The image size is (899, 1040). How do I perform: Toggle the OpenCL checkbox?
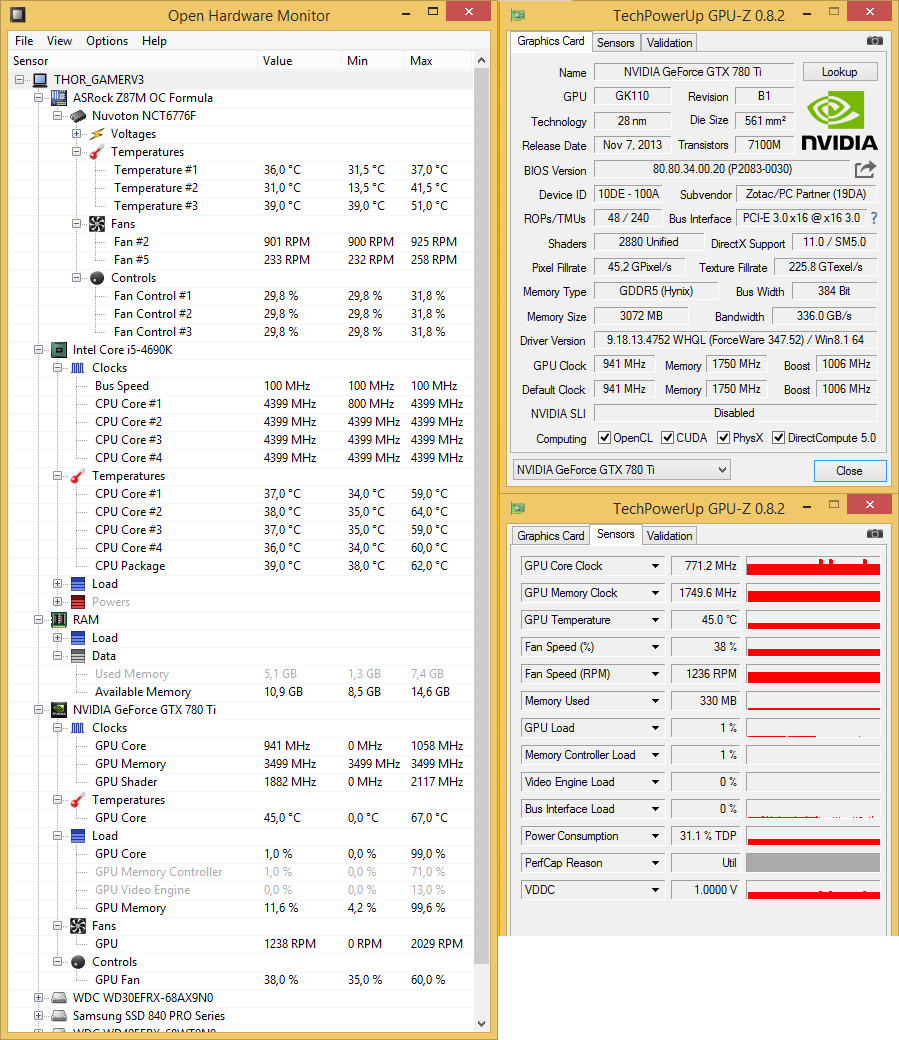point(604,438)
